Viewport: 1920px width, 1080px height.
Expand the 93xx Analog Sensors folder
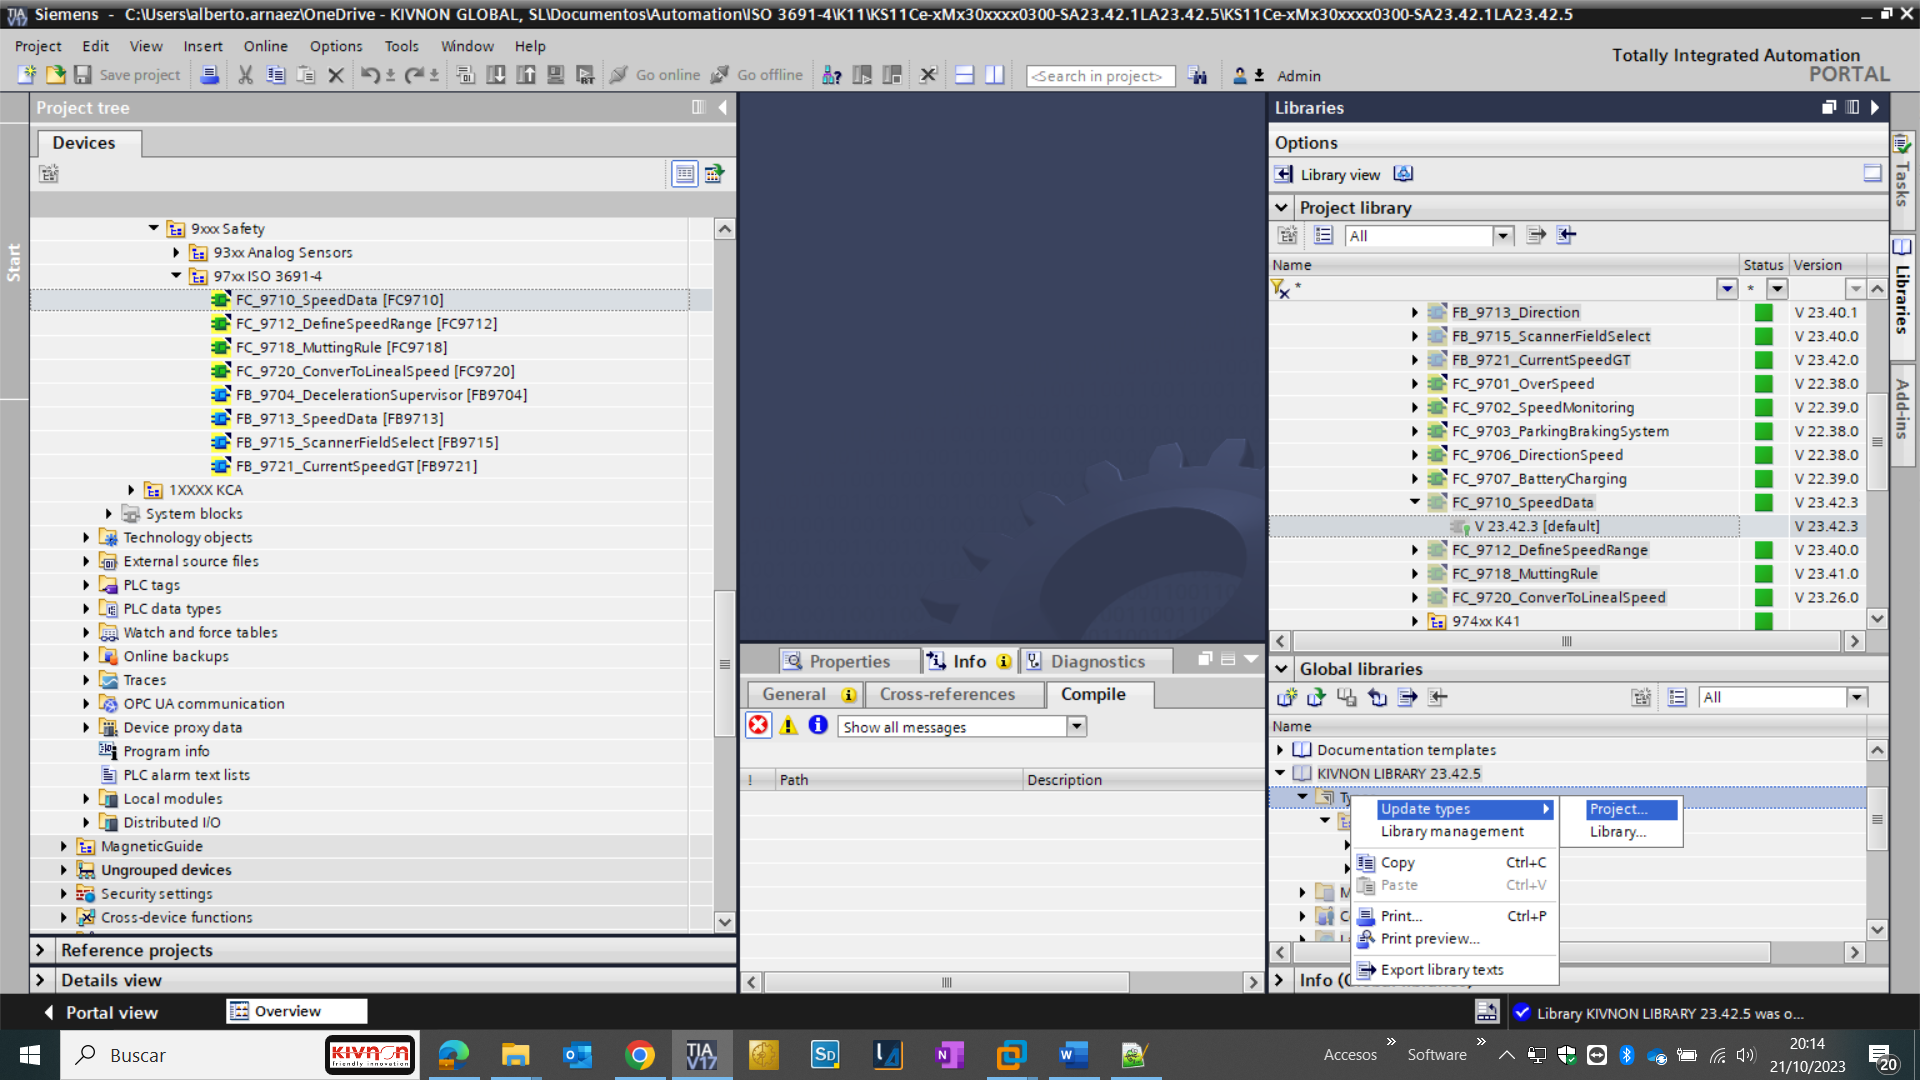click(176, 253)
